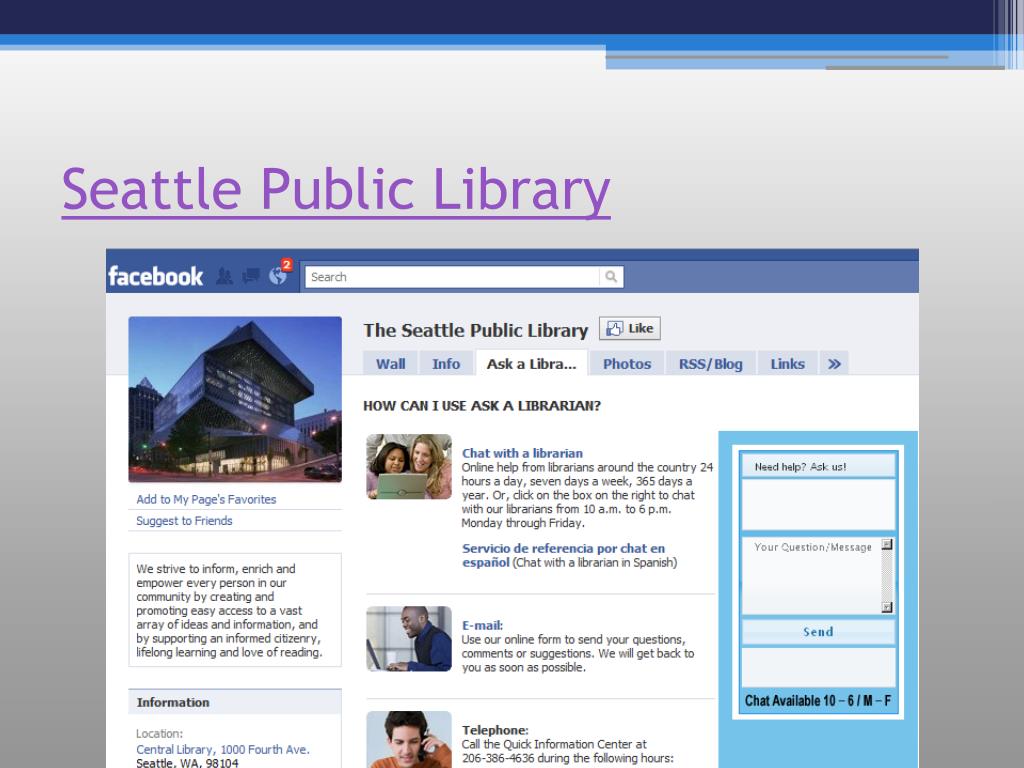The height and width of the screenshot is (768, 1024).
Task: Open the friend requests icon
Action: click(x=225, y=276)
